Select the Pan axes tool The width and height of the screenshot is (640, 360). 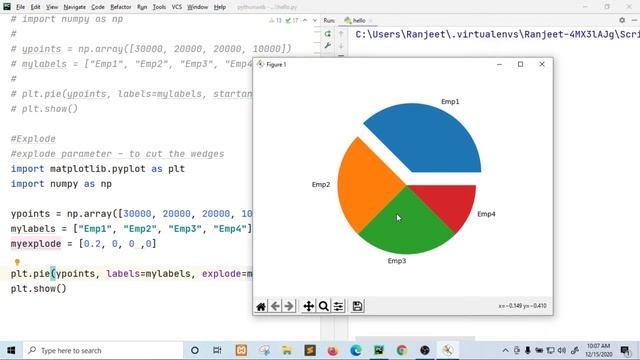coord(309,306)
